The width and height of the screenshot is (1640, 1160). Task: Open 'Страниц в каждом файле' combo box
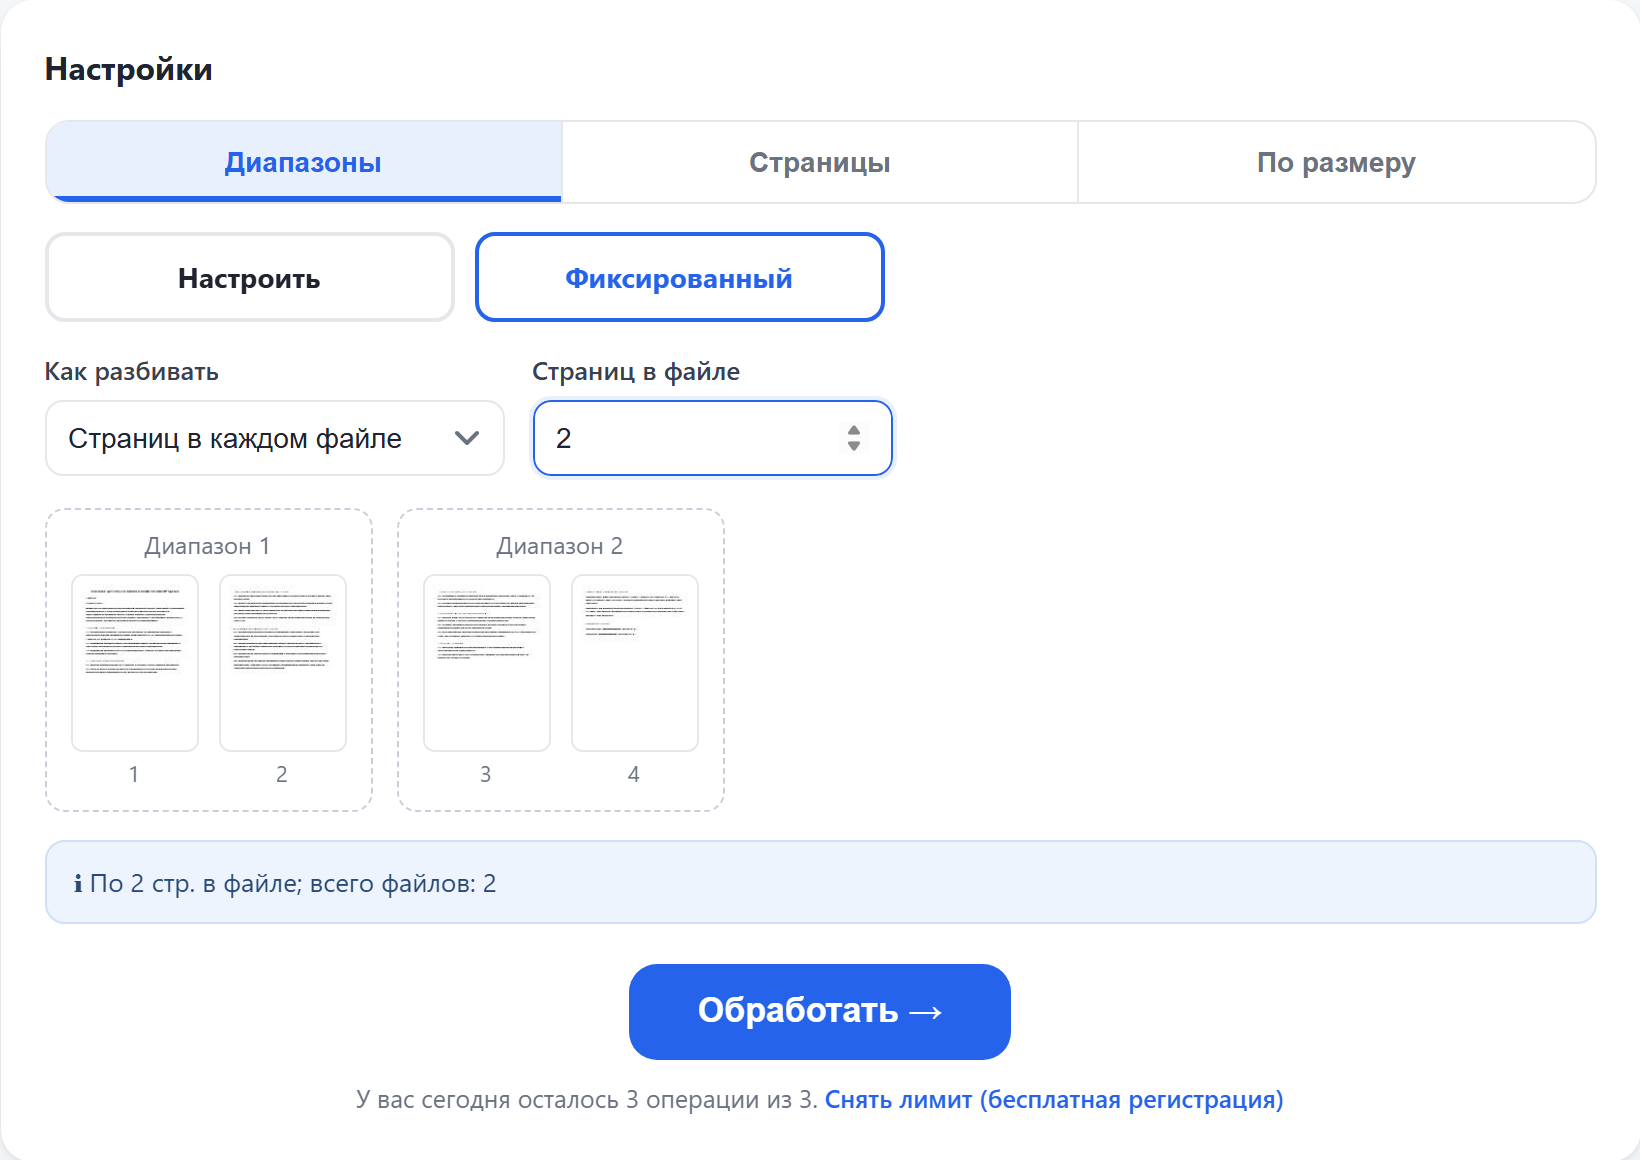click(275, 438)
